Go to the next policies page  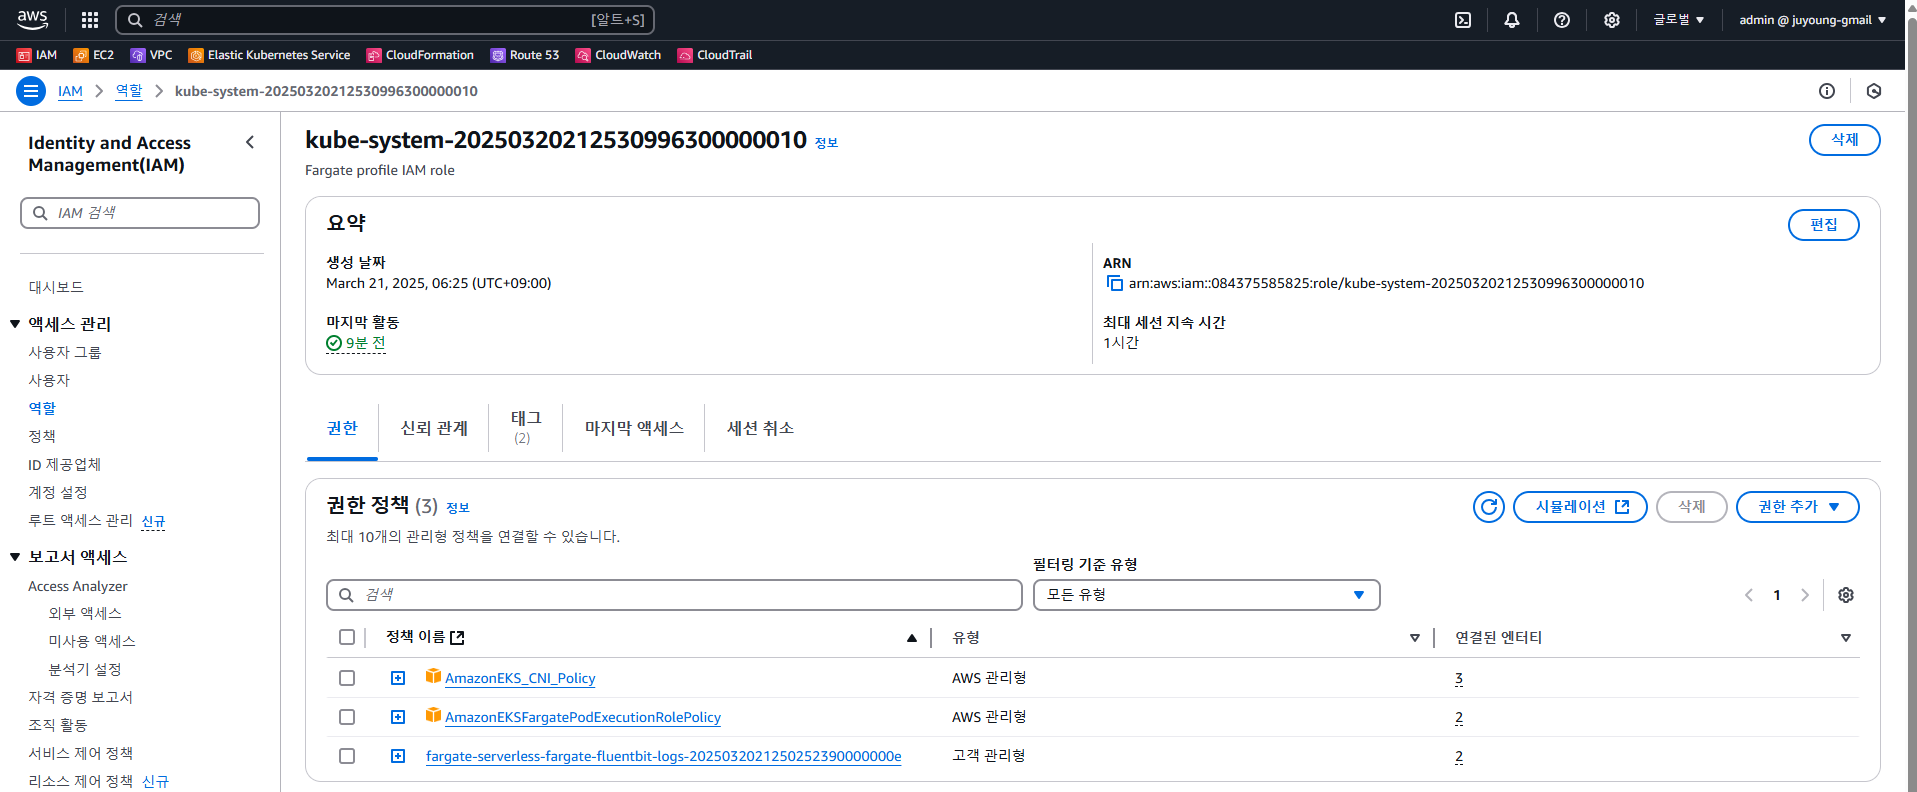1805,595
